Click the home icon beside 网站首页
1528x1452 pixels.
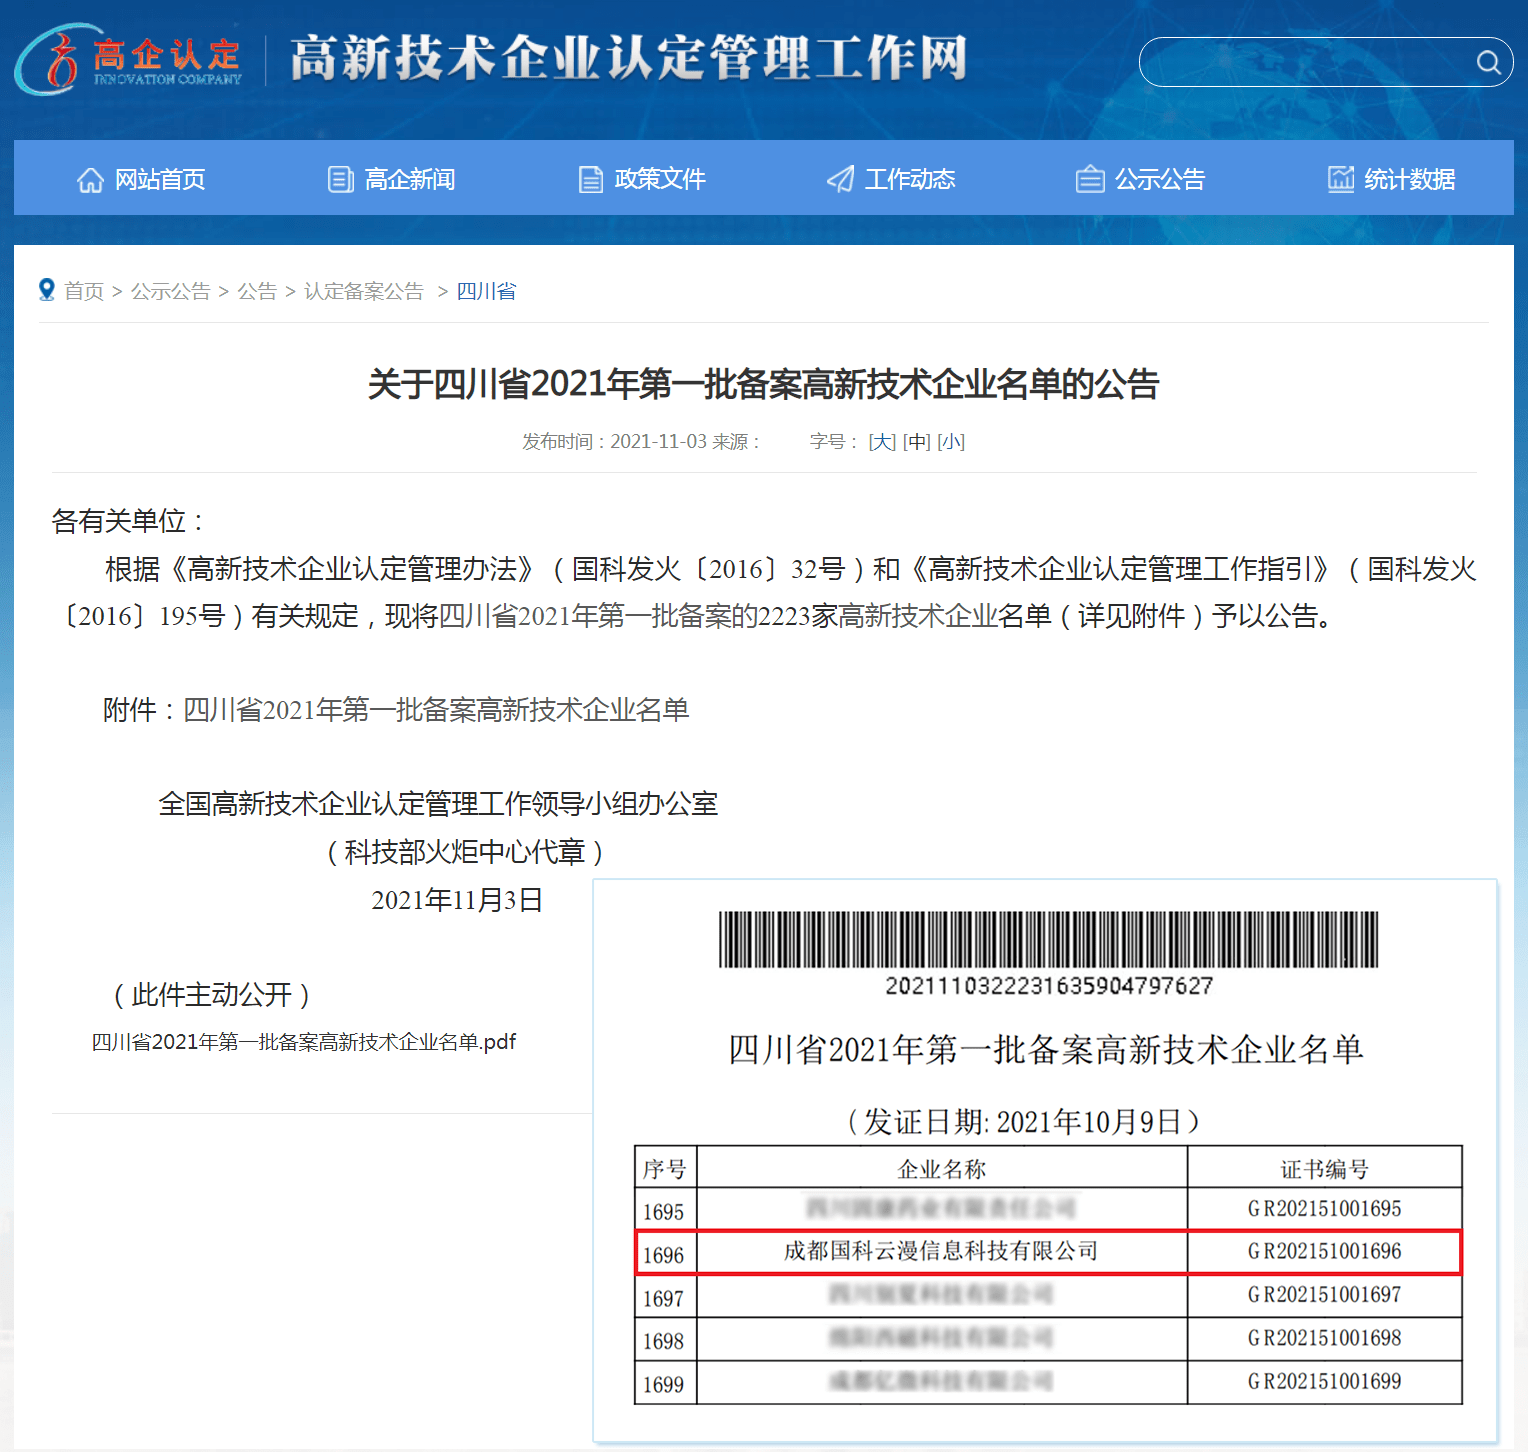[91, 180]
